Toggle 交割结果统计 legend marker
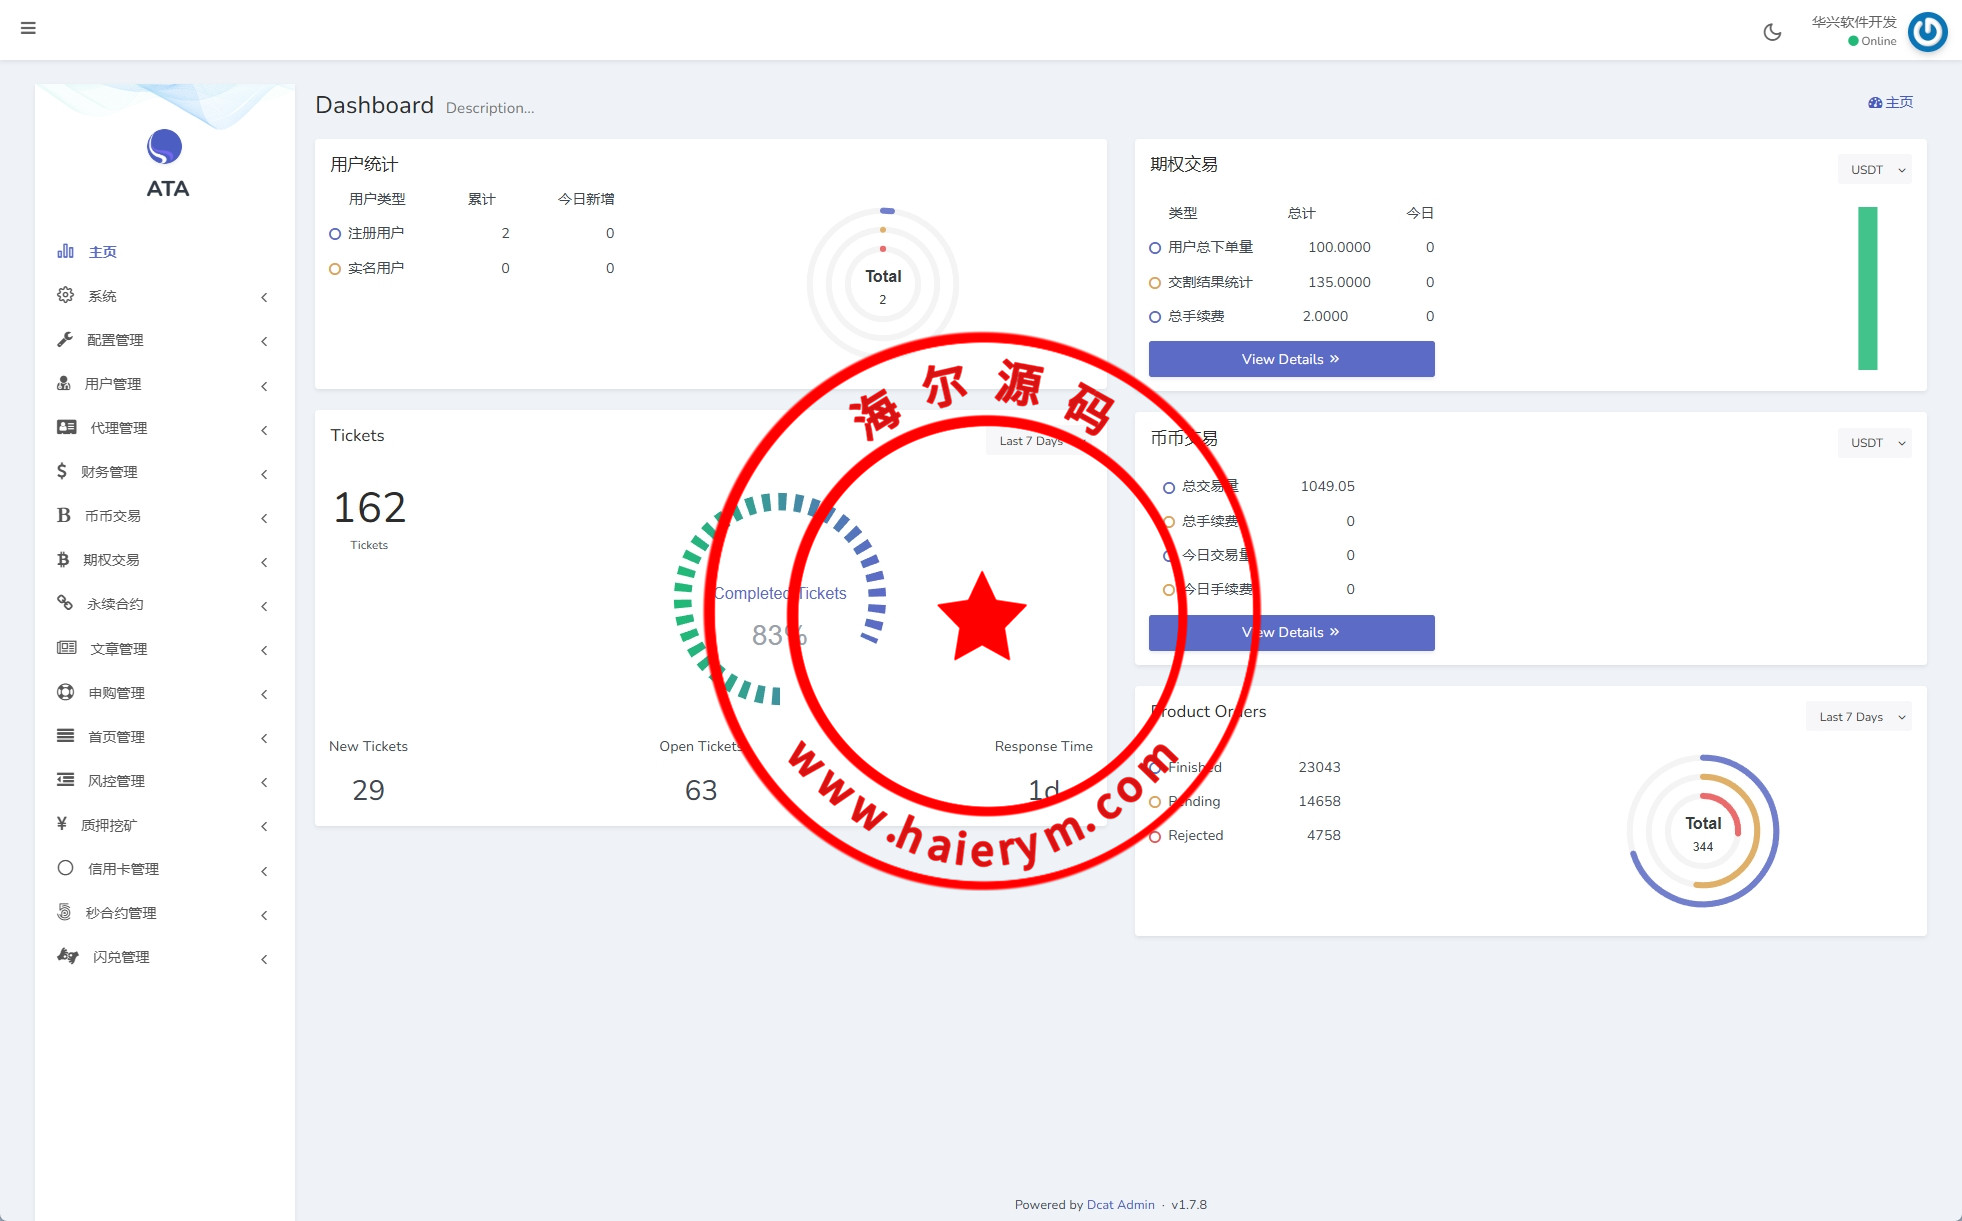The height and width of the screenshot is (1221, 1962). point(1155,283)
